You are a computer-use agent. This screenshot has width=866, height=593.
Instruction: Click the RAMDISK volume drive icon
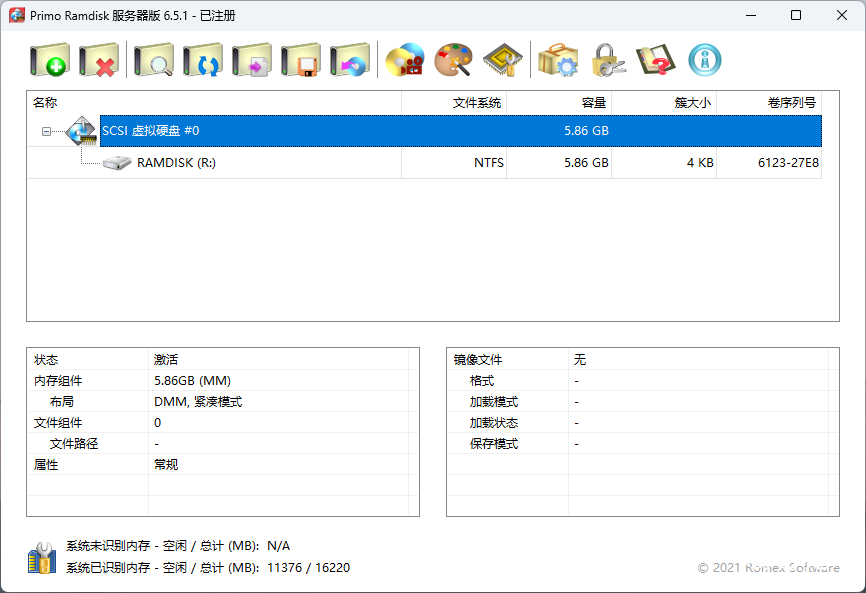click(117, 163)
